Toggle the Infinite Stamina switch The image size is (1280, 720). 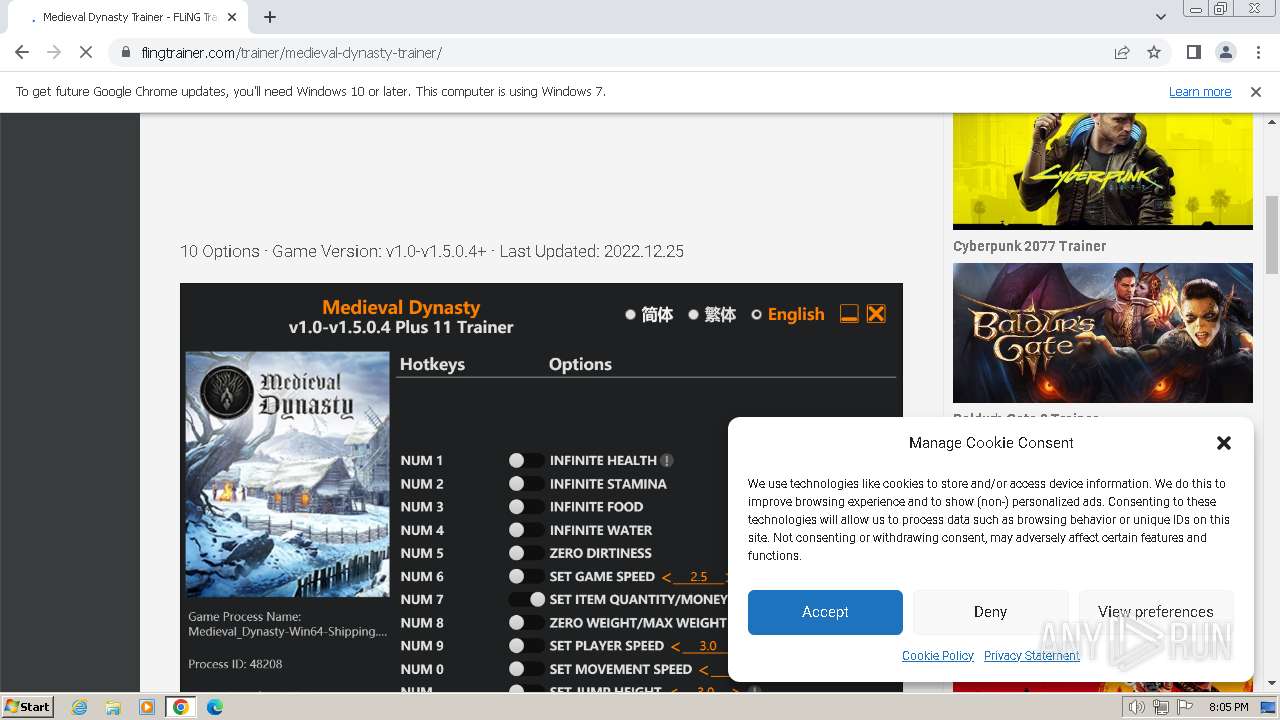(526, 484)
